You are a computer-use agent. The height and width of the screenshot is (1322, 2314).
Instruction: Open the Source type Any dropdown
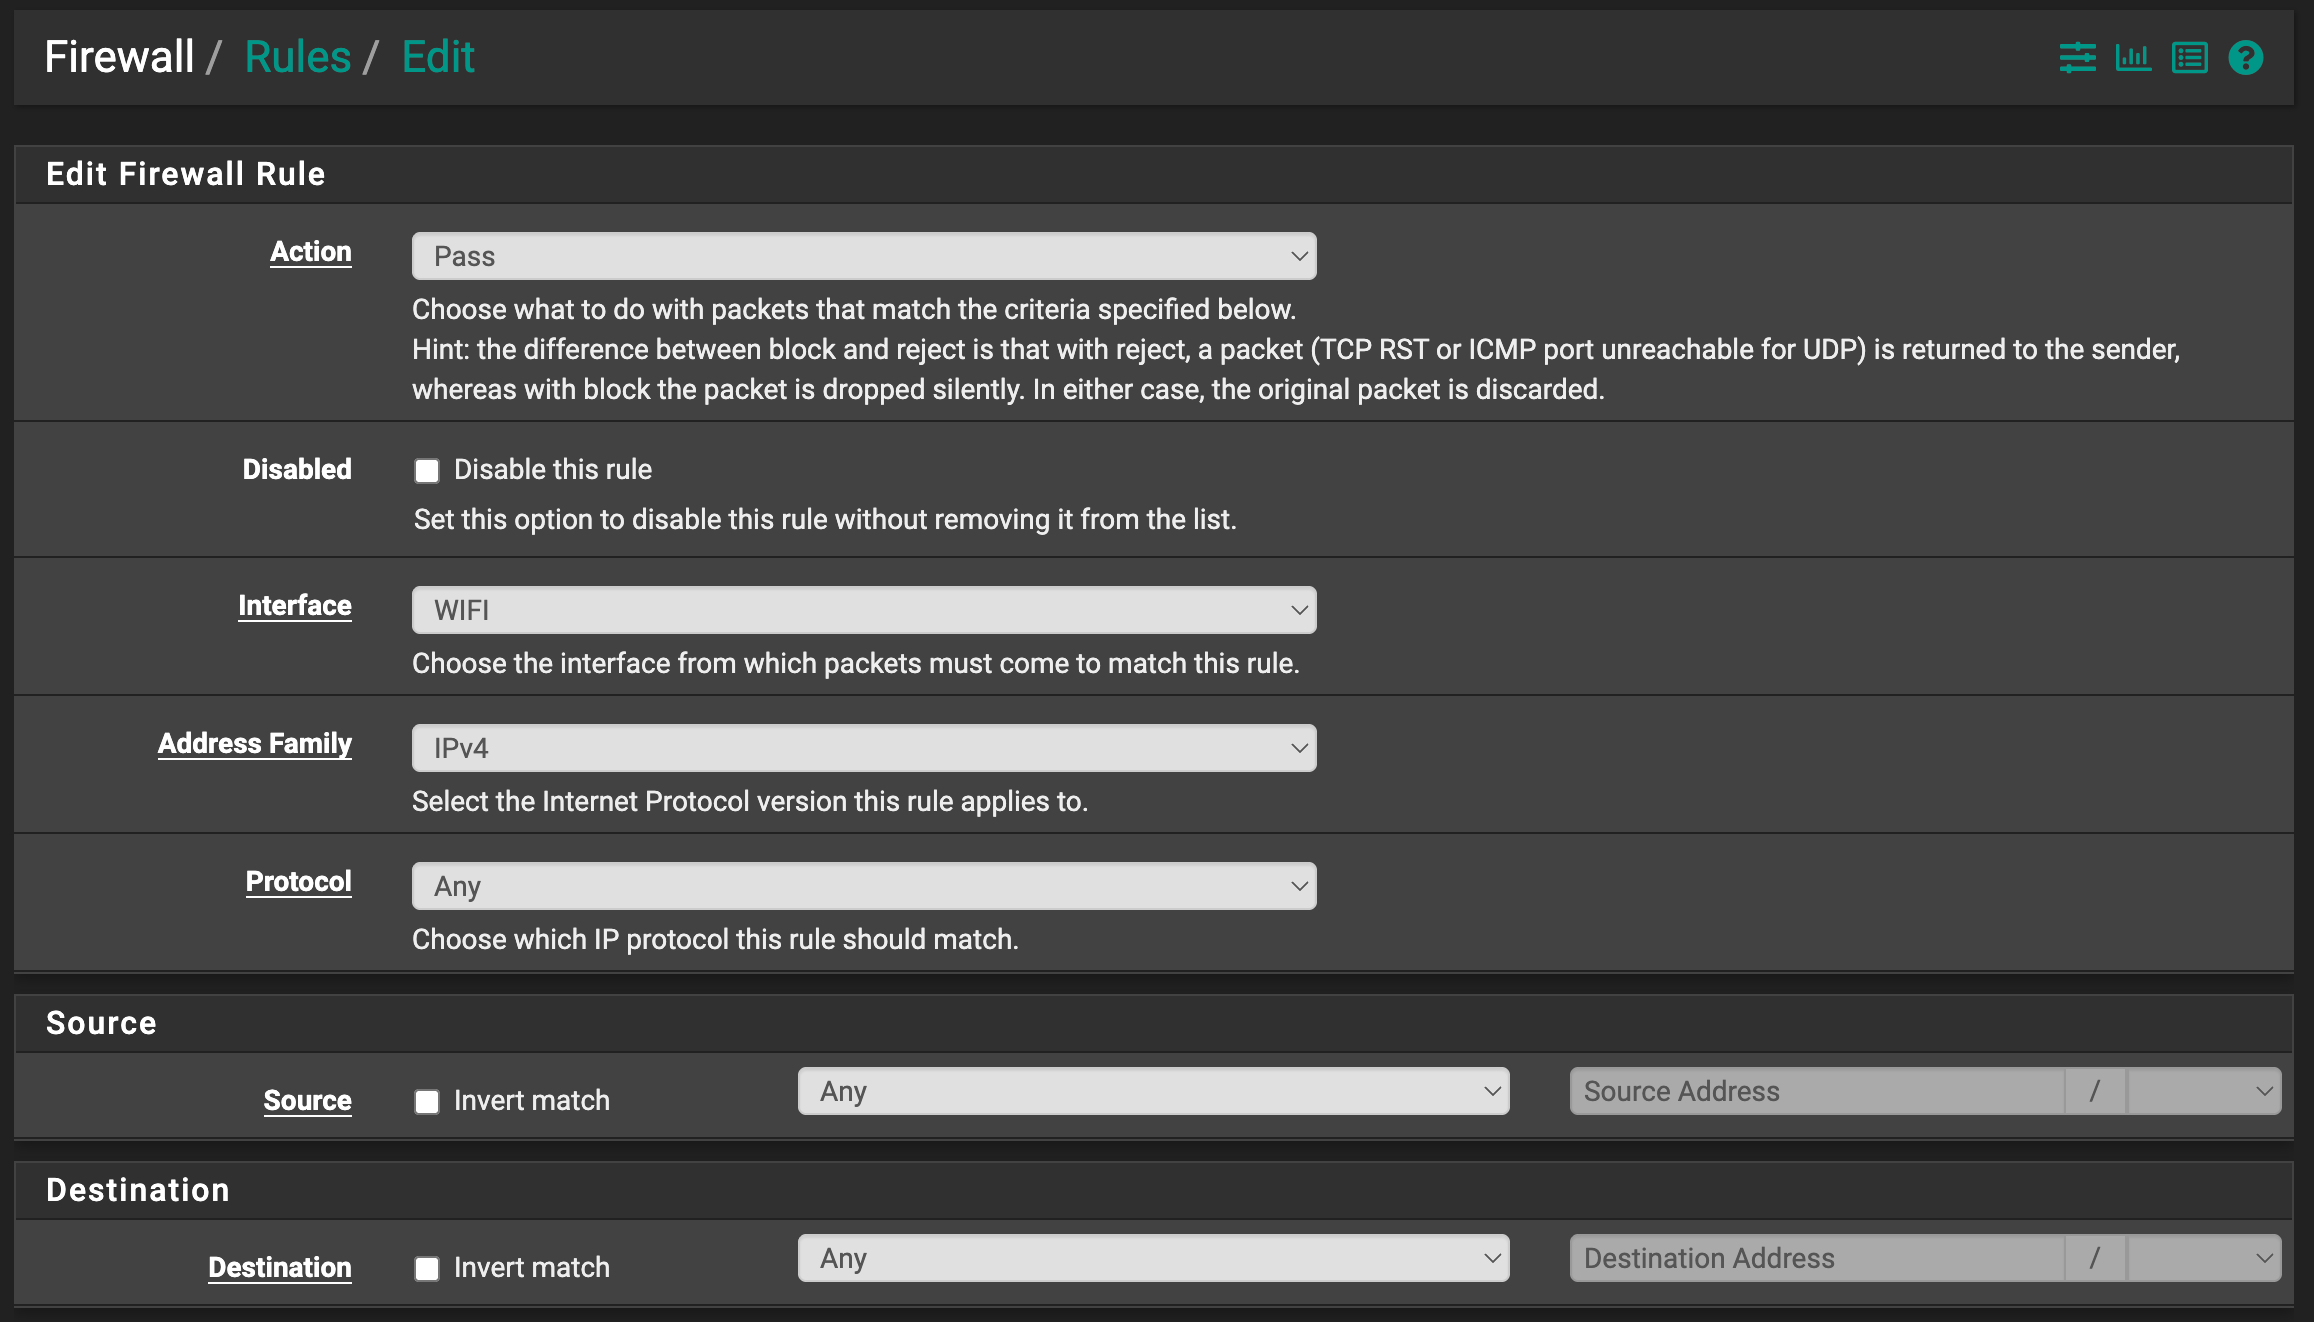(x=1153, y=1091)
